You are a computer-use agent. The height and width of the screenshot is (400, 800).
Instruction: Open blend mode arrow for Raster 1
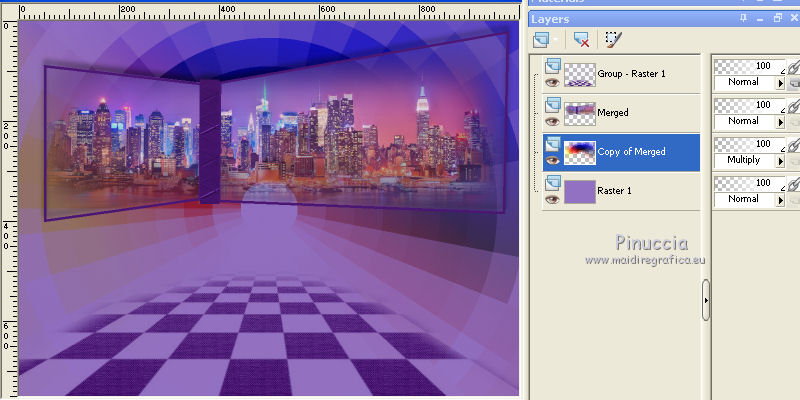780,200
